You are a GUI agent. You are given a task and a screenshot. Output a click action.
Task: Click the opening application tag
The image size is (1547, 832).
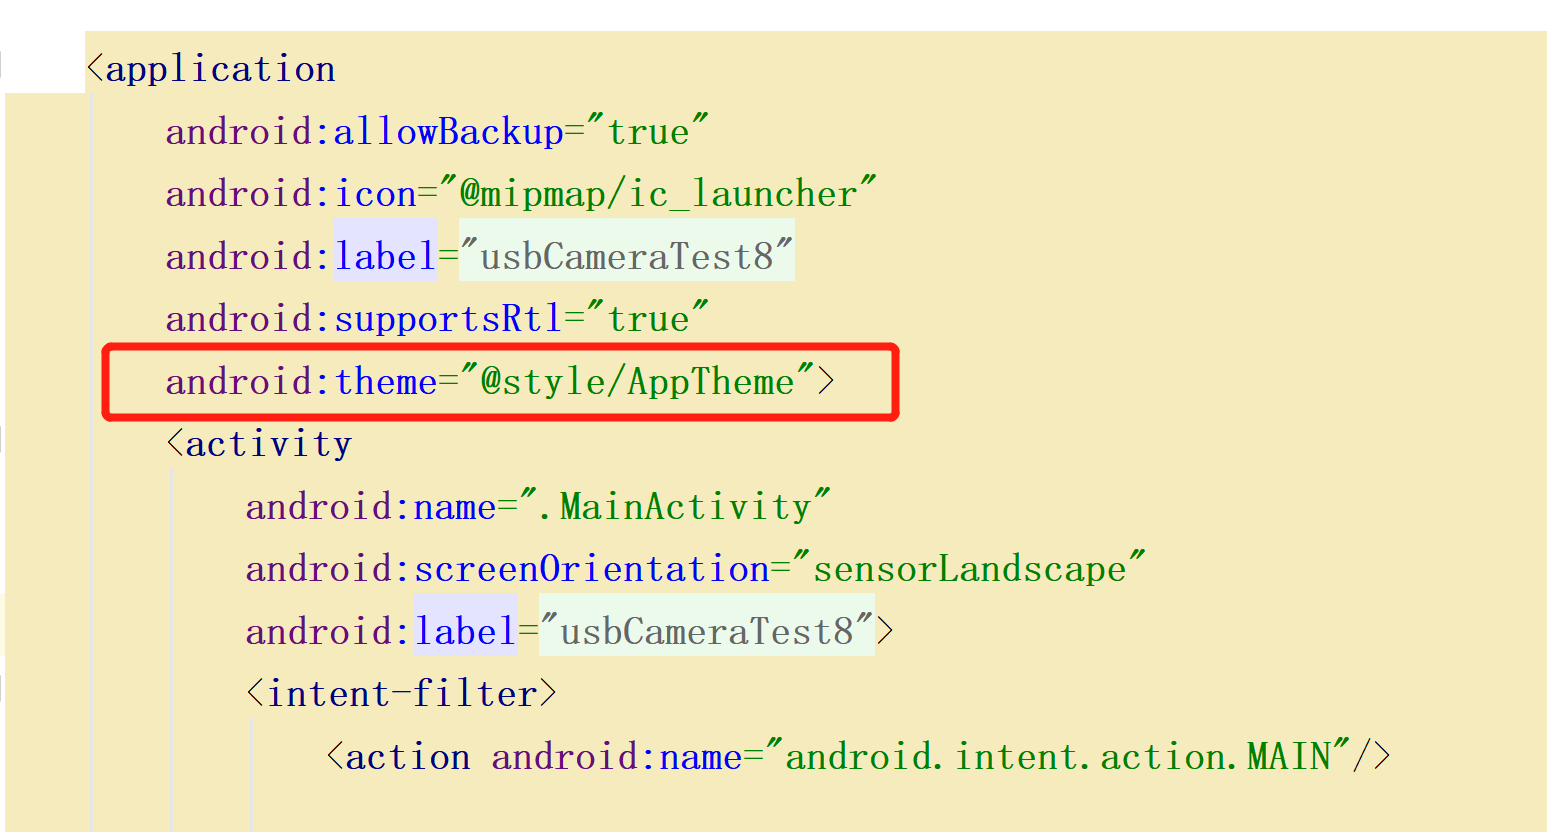coord(211,69)
